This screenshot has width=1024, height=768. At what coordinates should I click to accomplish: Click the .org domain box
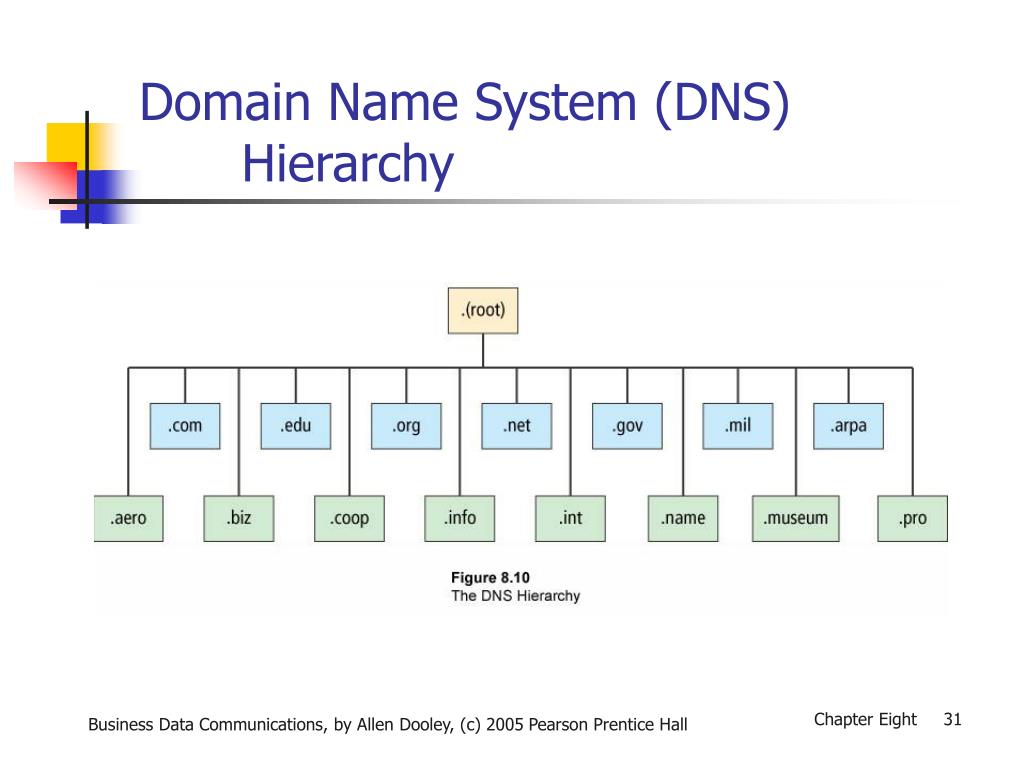(x=406, y=426)
